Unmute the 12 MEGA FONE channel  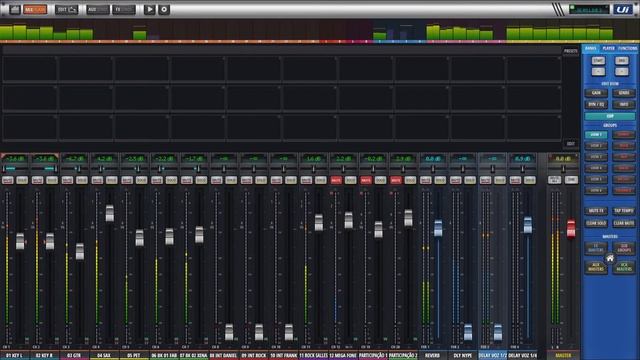click(x=336, y=180)
